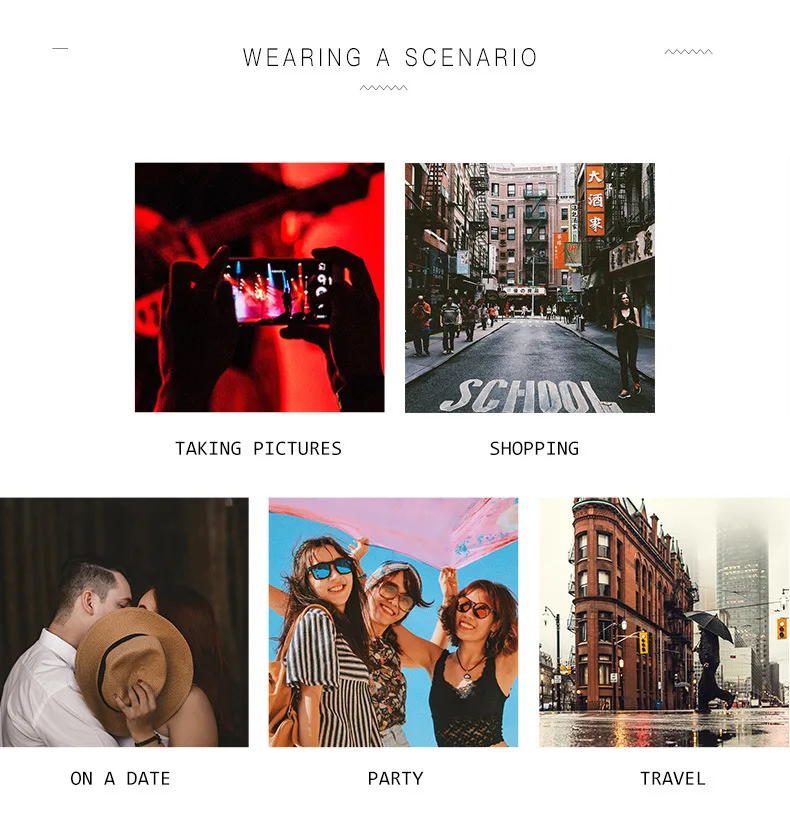Open the Party photo of three women
790x830 pixels.
[x=393, y=622]
